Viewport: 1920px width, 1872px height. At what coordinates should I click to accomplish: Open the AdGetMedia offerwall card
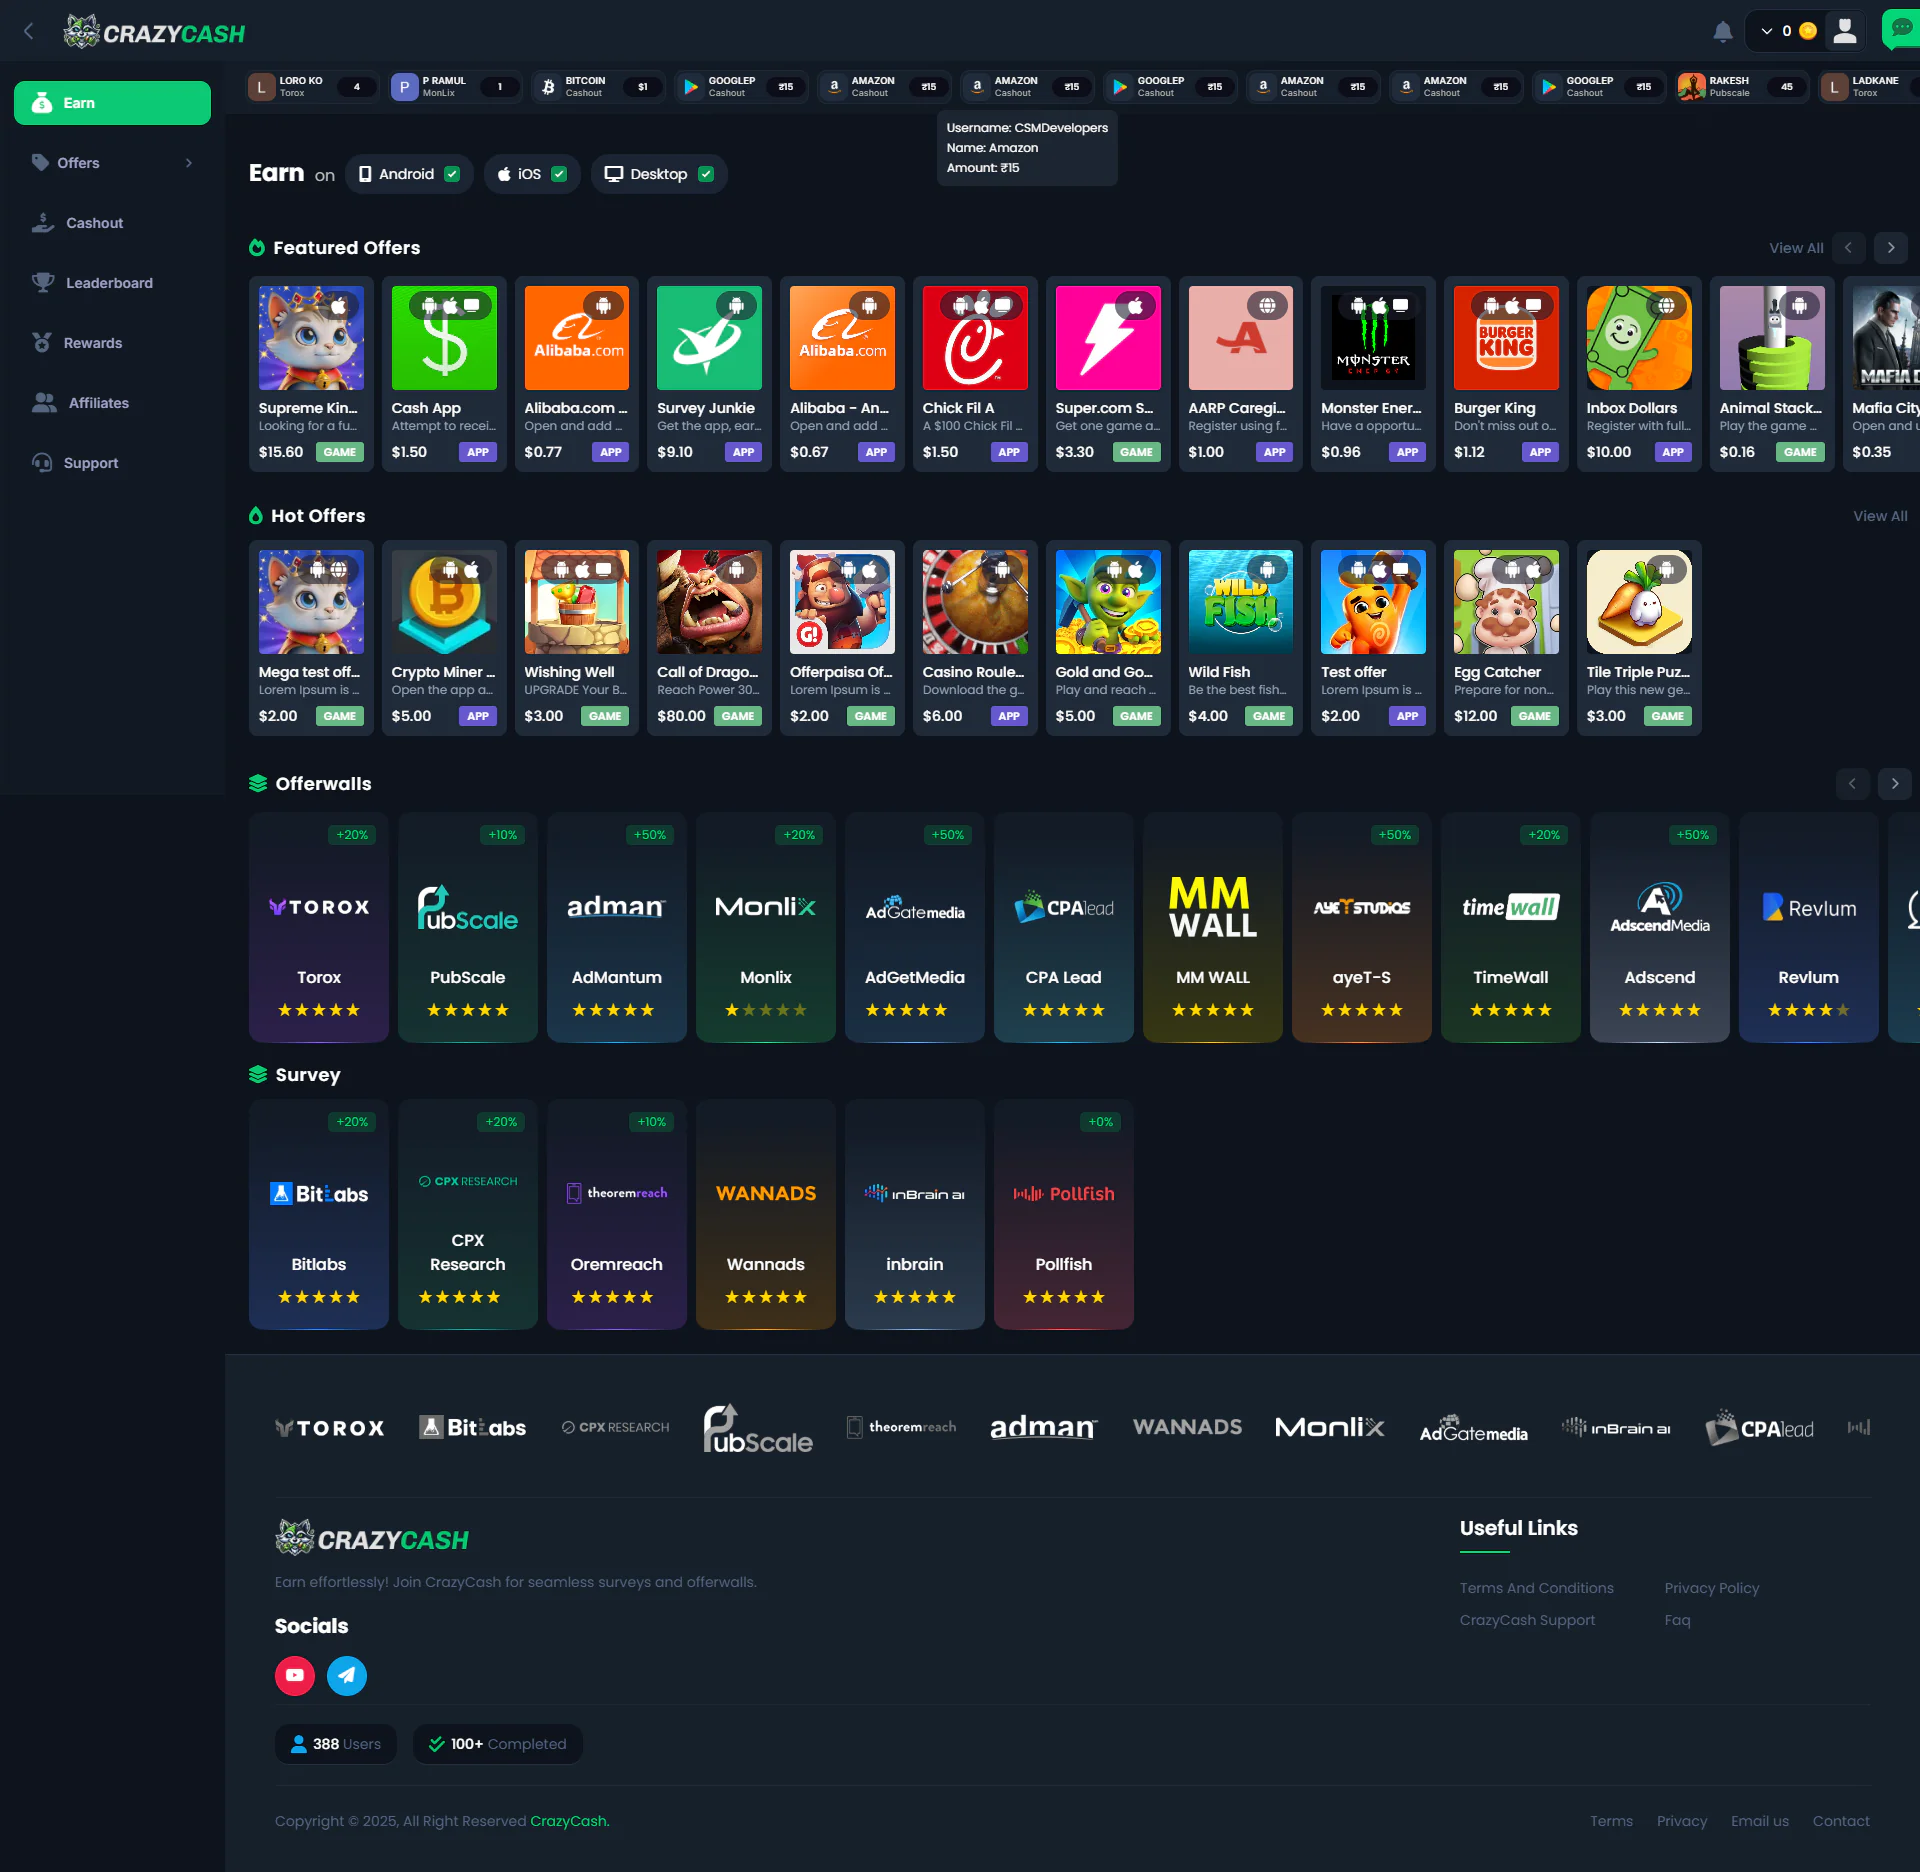click(915, 927)
